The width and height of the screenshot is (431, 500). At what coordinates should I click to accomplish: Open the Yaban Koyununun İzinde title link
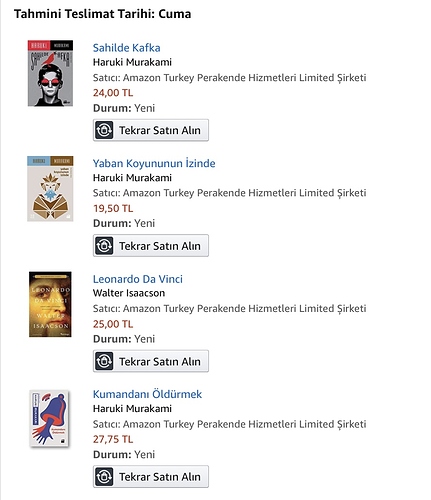point(154,163)
